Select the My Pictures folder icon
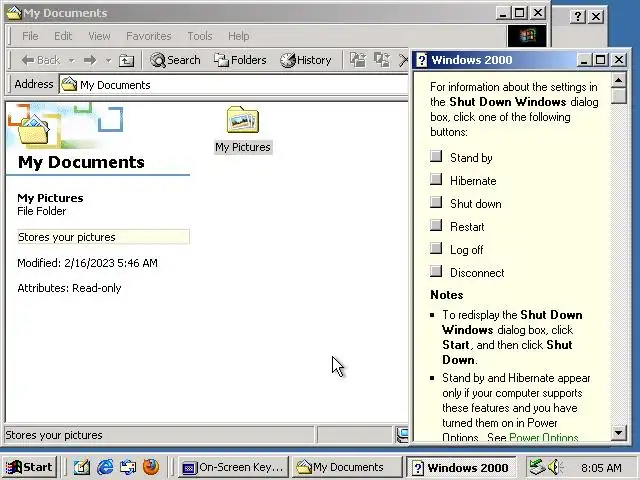 (x=243, y=120)
